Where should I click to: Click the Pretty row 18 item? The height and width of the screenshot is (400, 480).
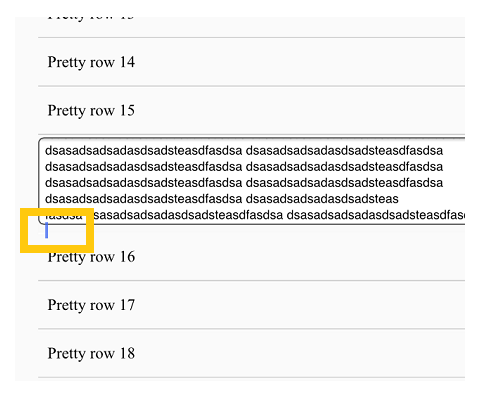(251, 353)
